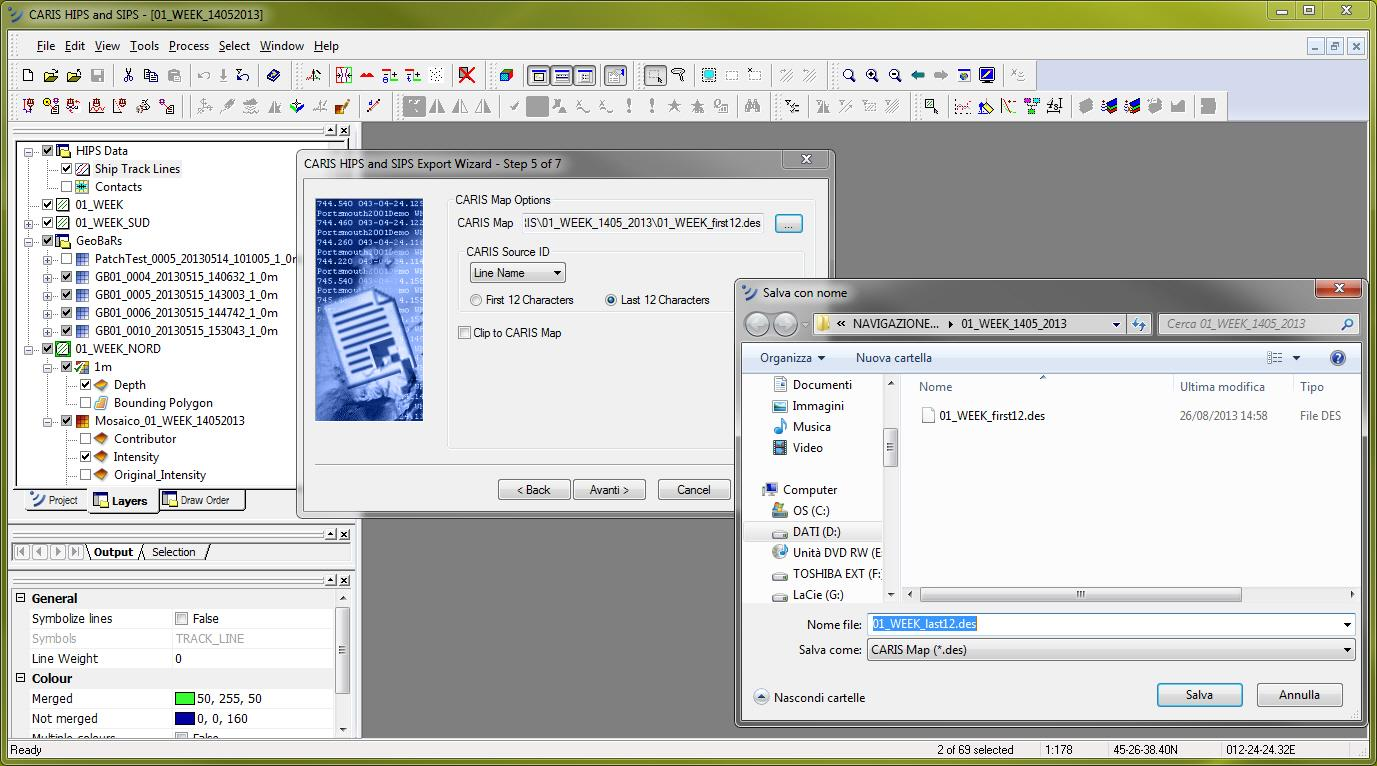Select the lasso selection tool
Viewport: 1377px width, 766px height.
pos(678,75)
